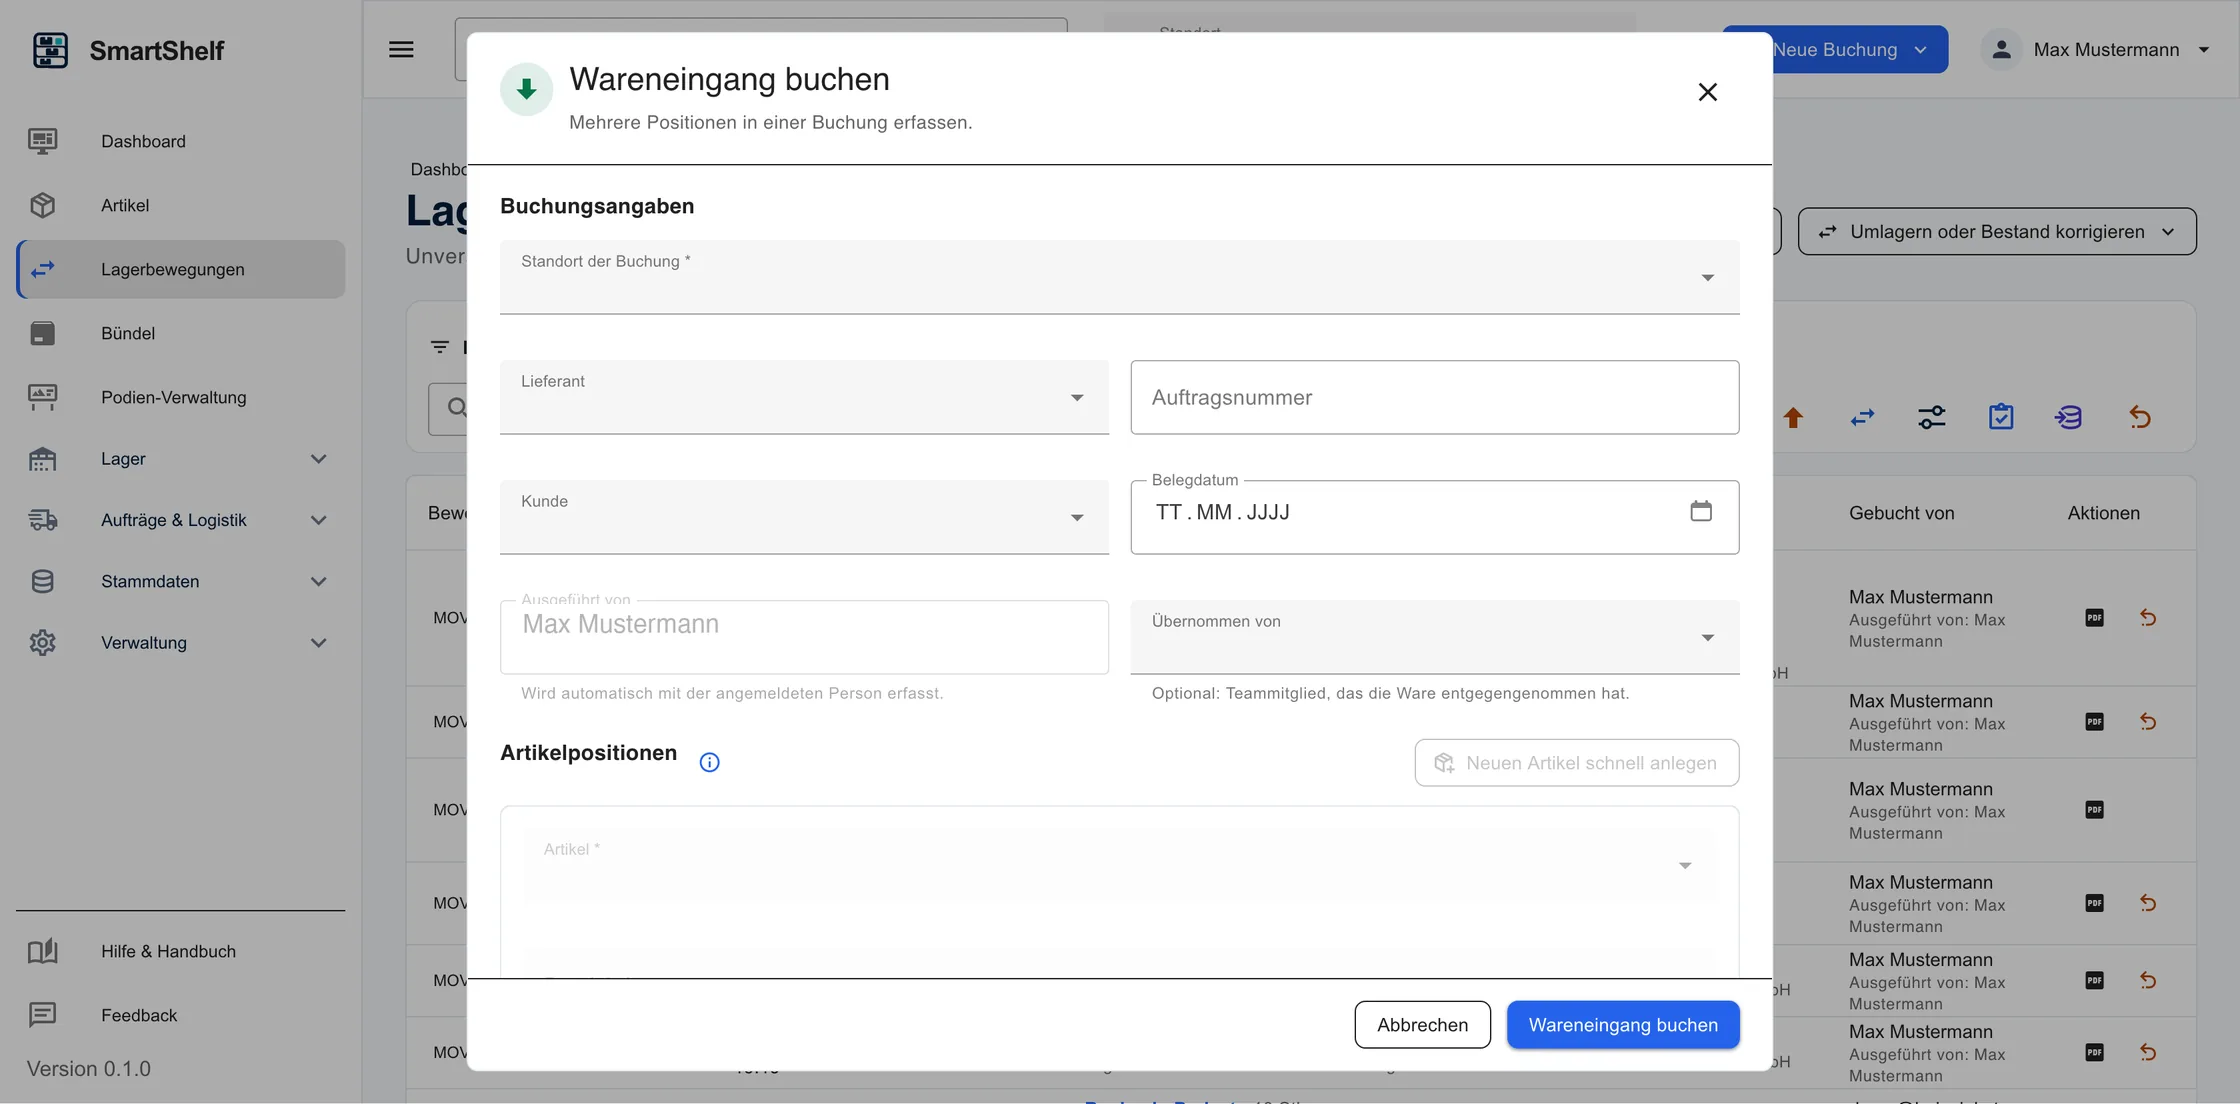
Task: Click the orange upward arrow filter icon
Action: 1793,417
